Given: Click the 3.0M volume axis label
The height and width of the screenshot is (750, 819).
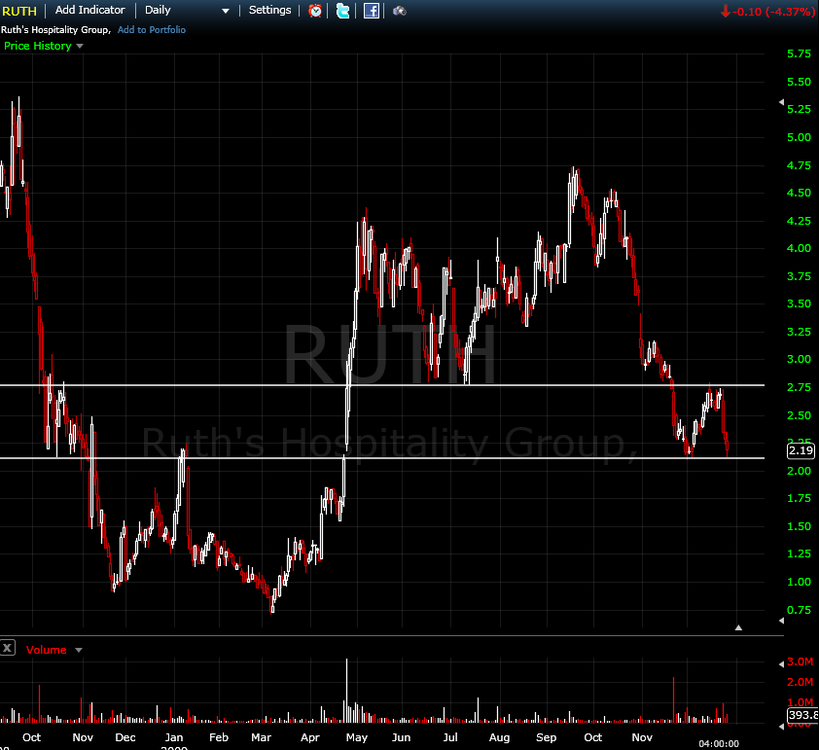Looking at the screenshot, I should pos(801,662).
